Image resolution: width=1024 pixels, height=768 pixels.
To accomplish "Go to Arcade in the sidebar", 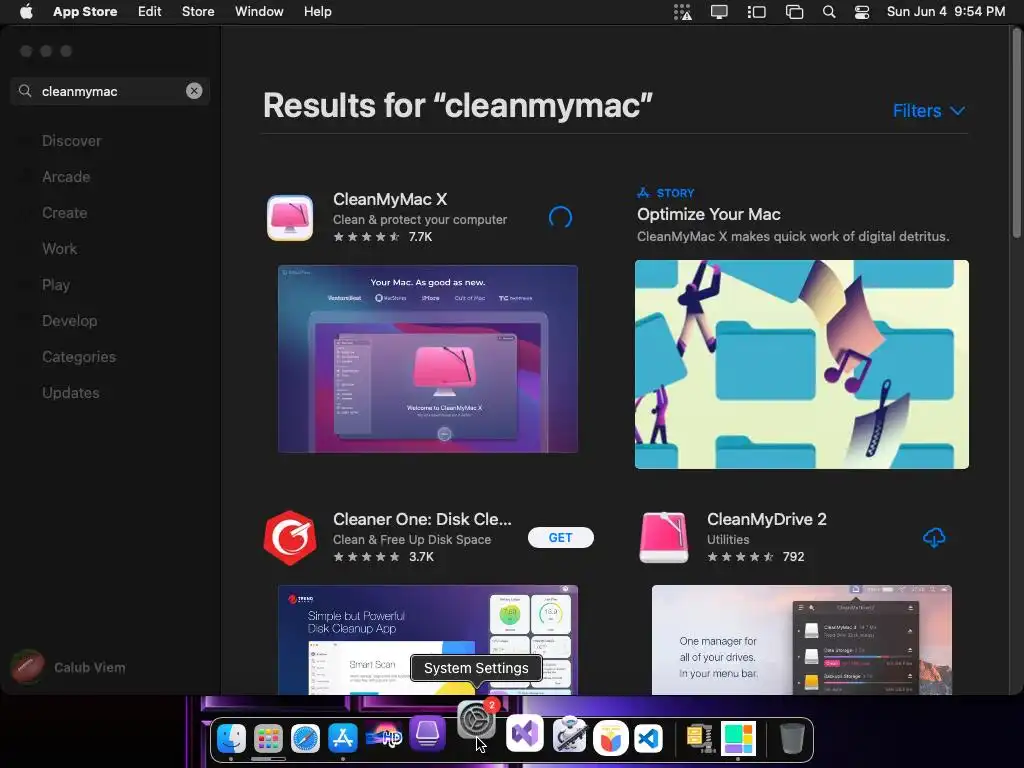I will tap(66, 177).
